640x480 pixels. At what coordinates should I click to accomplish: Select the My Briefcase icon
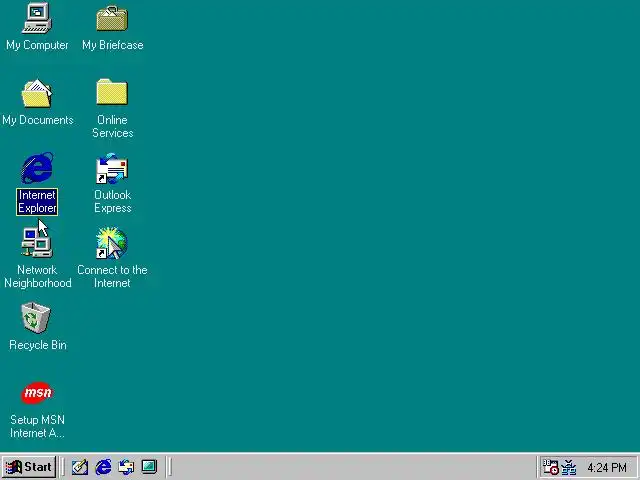(x=112, y=18)
